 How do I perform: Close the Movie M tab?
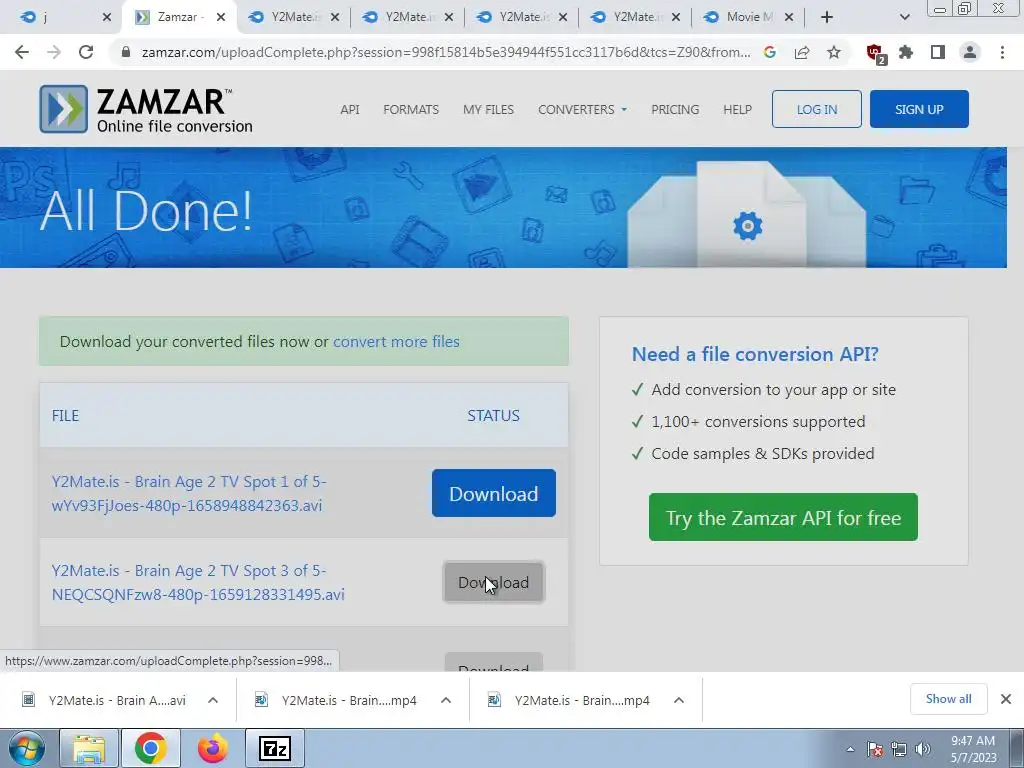[789, 17]
